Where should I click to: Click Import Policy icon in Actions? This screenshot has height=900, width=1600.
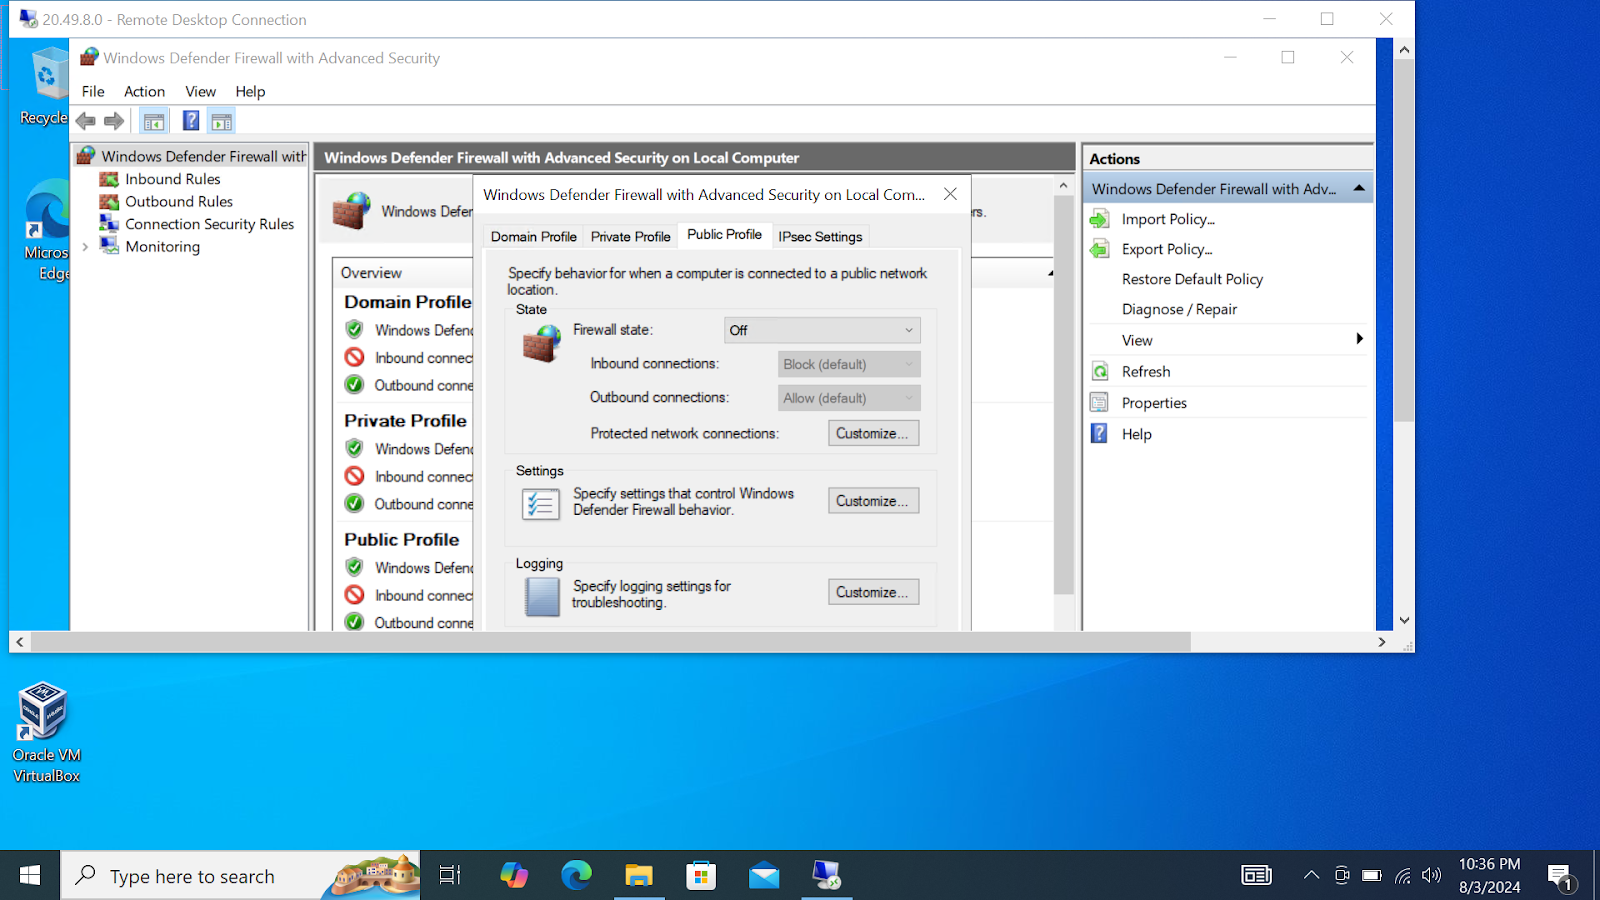point(1100,219)
